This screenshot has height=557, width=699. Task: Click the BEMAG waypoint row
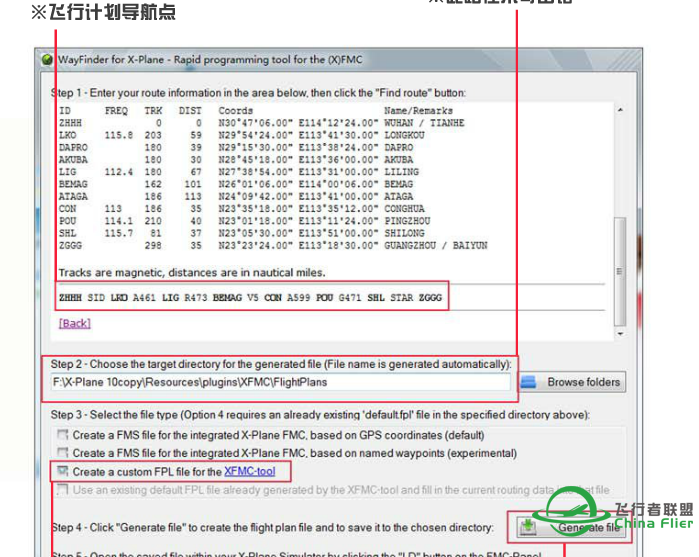(236, 184)
